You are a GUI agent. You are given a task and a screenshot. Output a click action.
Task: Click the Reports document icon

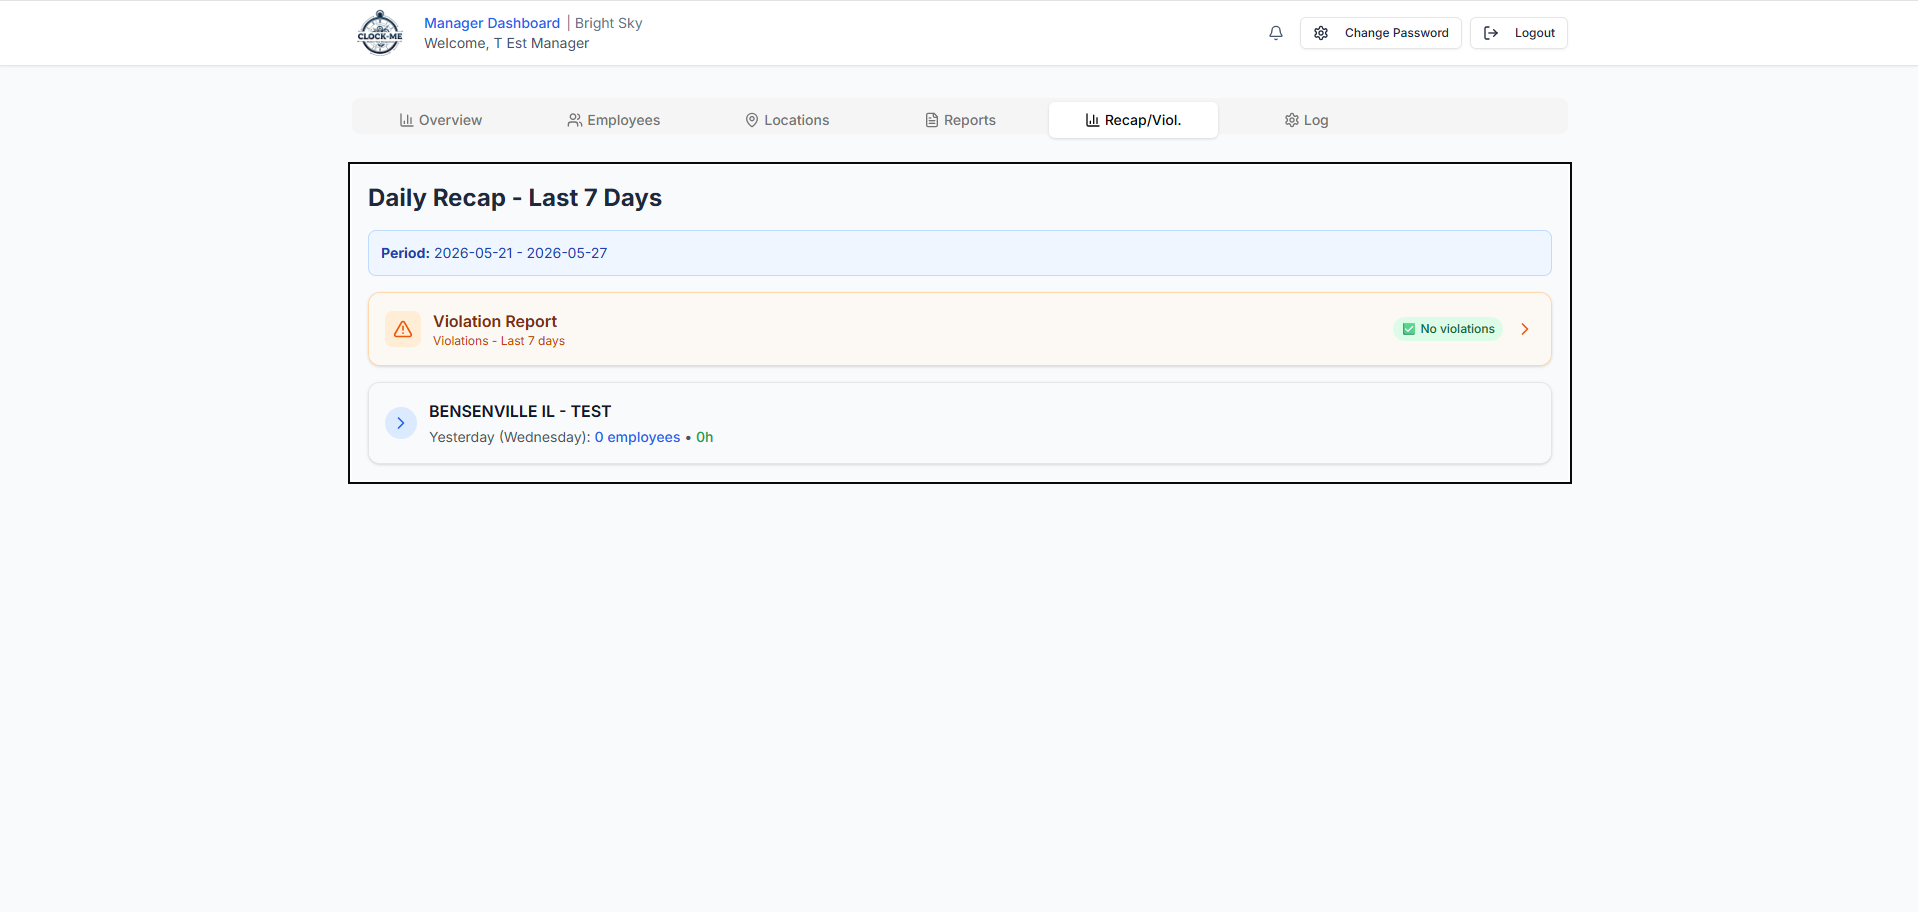pos(932,120)
